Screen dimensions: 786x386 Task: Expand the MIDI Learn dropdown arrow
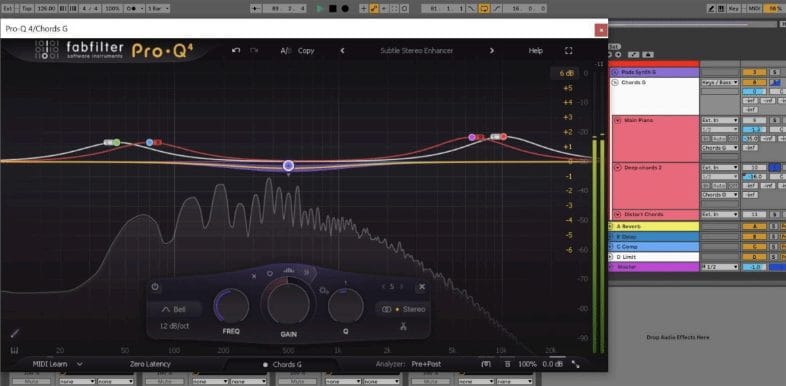click(79, 364)
